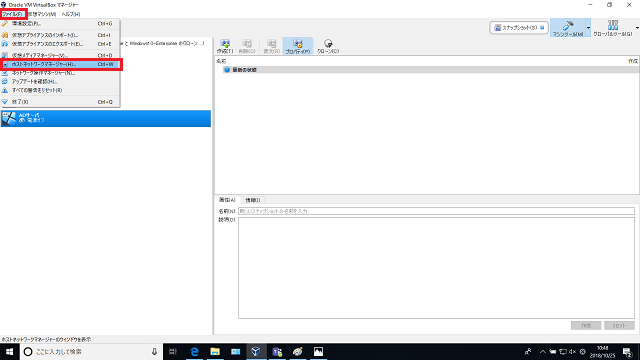Choose アップデートを確認 menu entry
The width and height of the screenshot is (640, 360).
[60, 82]
